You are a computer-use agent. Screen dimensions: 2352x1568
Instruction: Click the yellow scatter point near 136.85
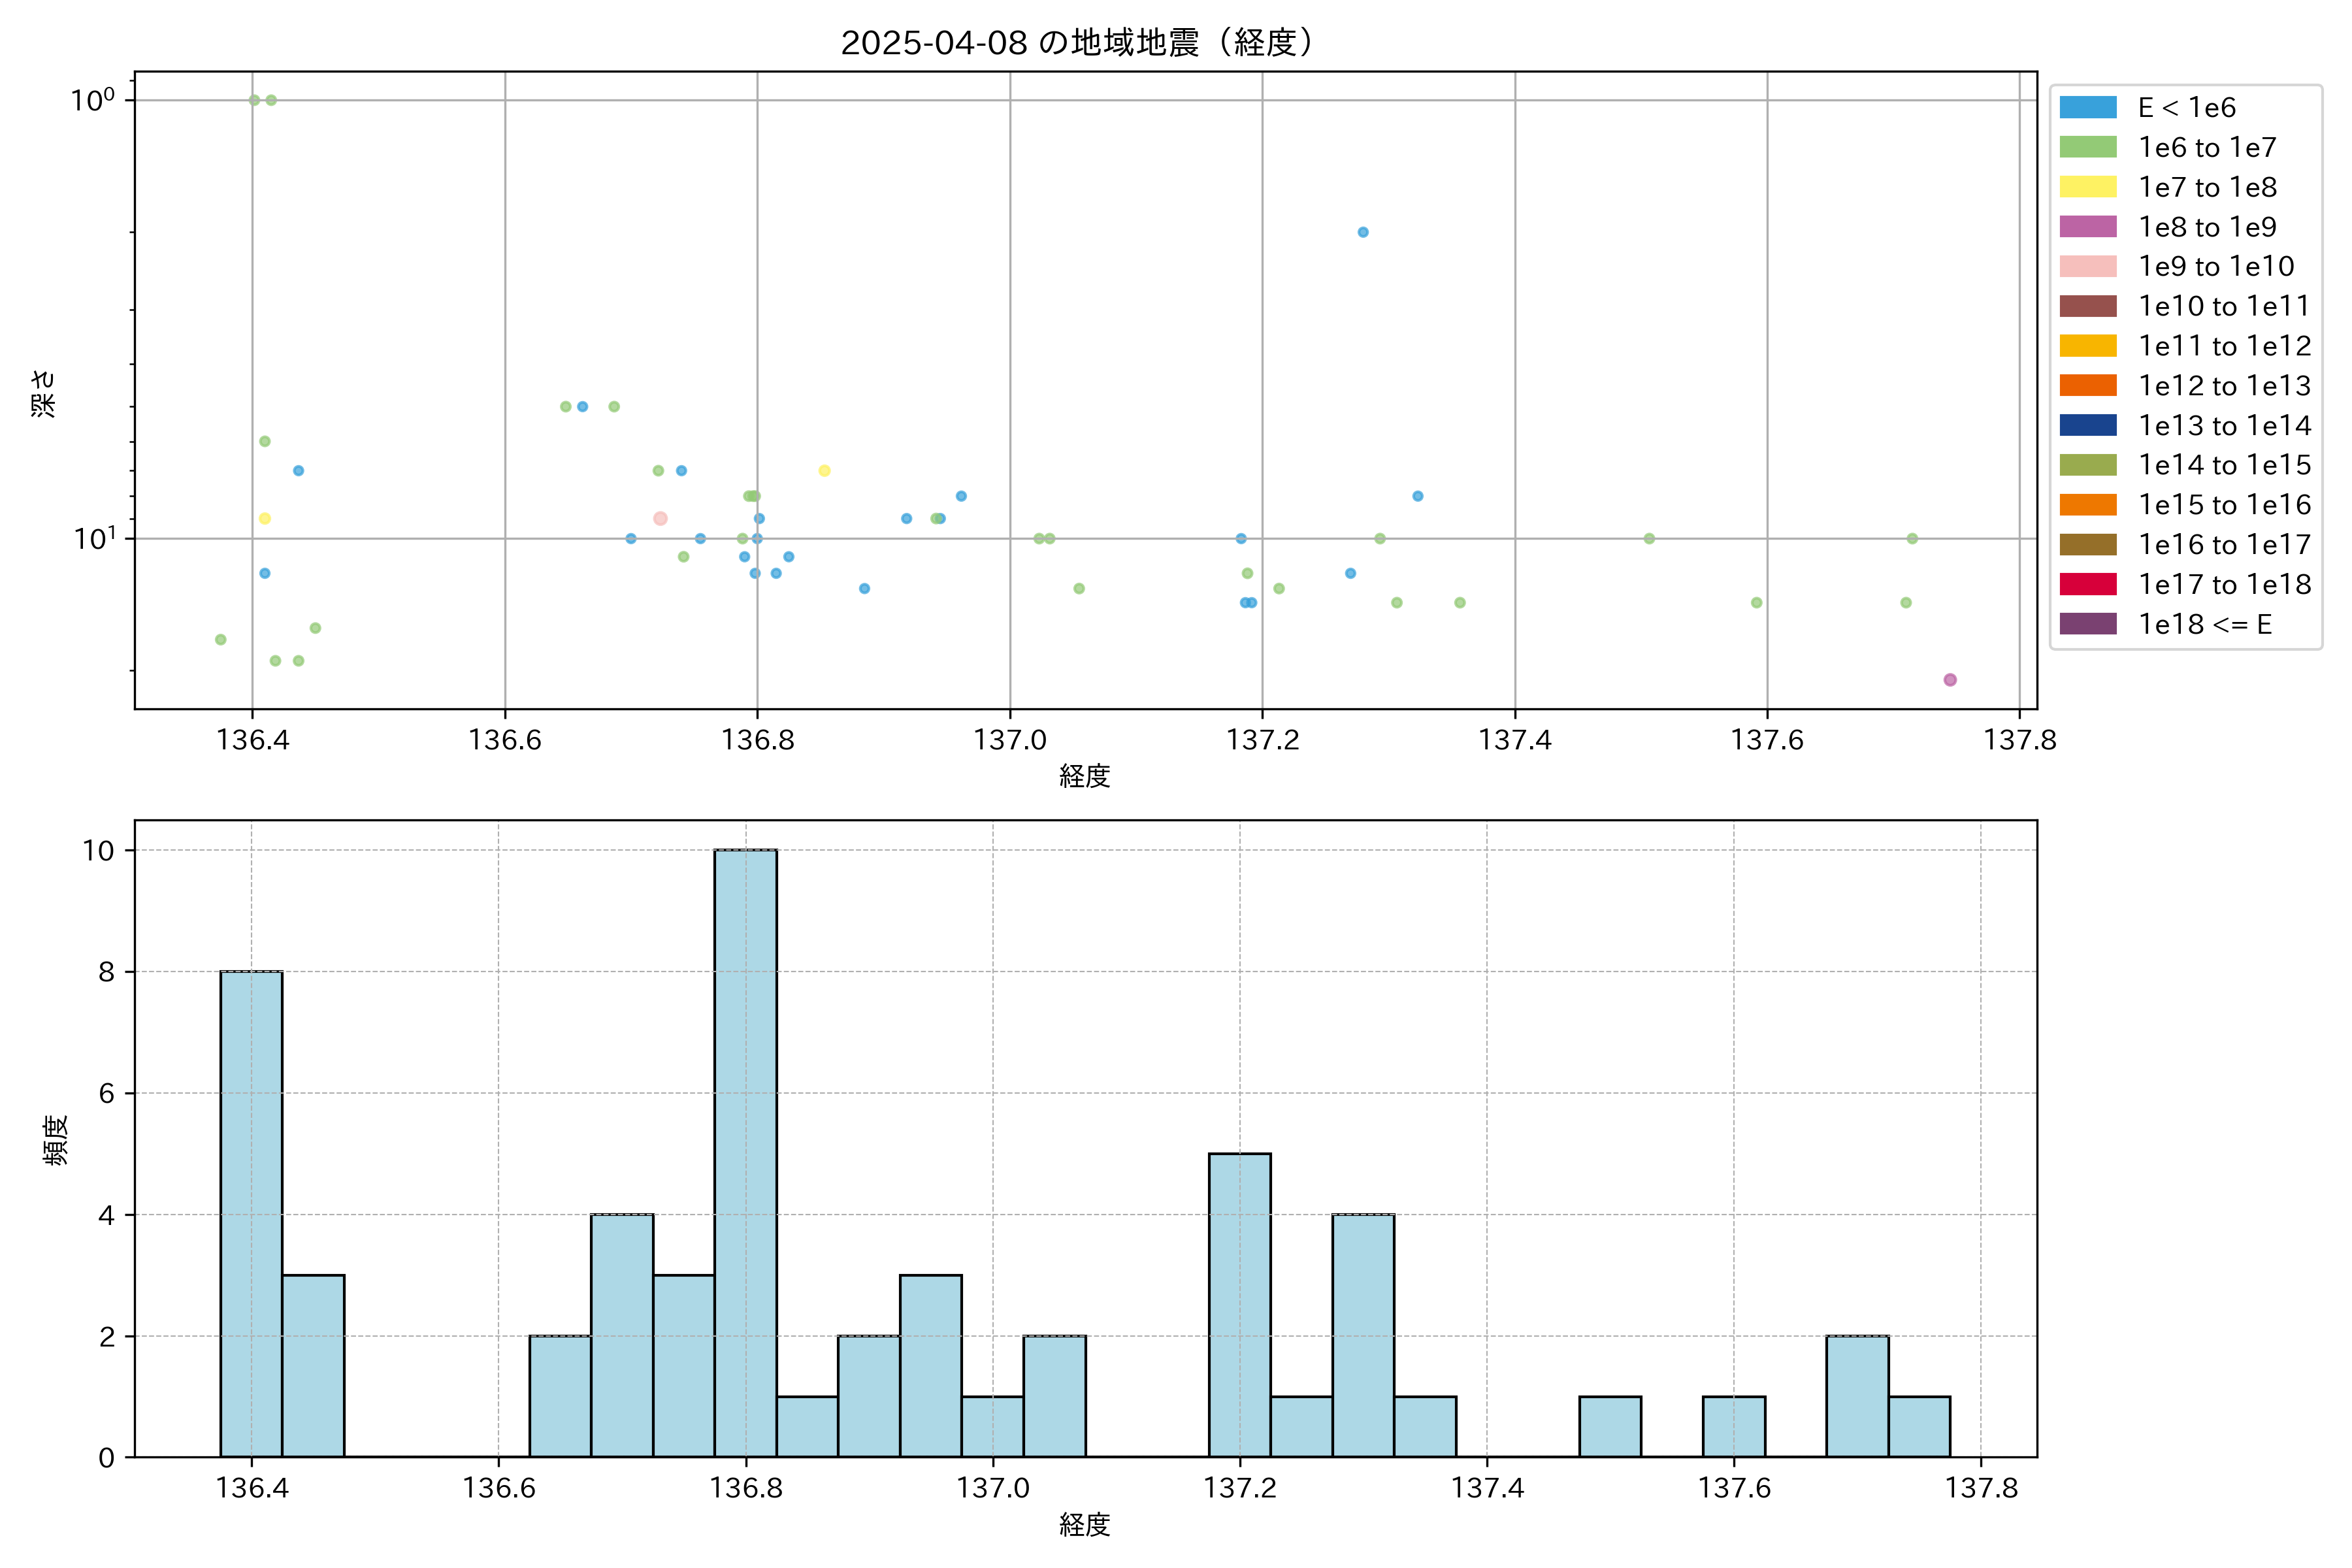tap(824, 471)
